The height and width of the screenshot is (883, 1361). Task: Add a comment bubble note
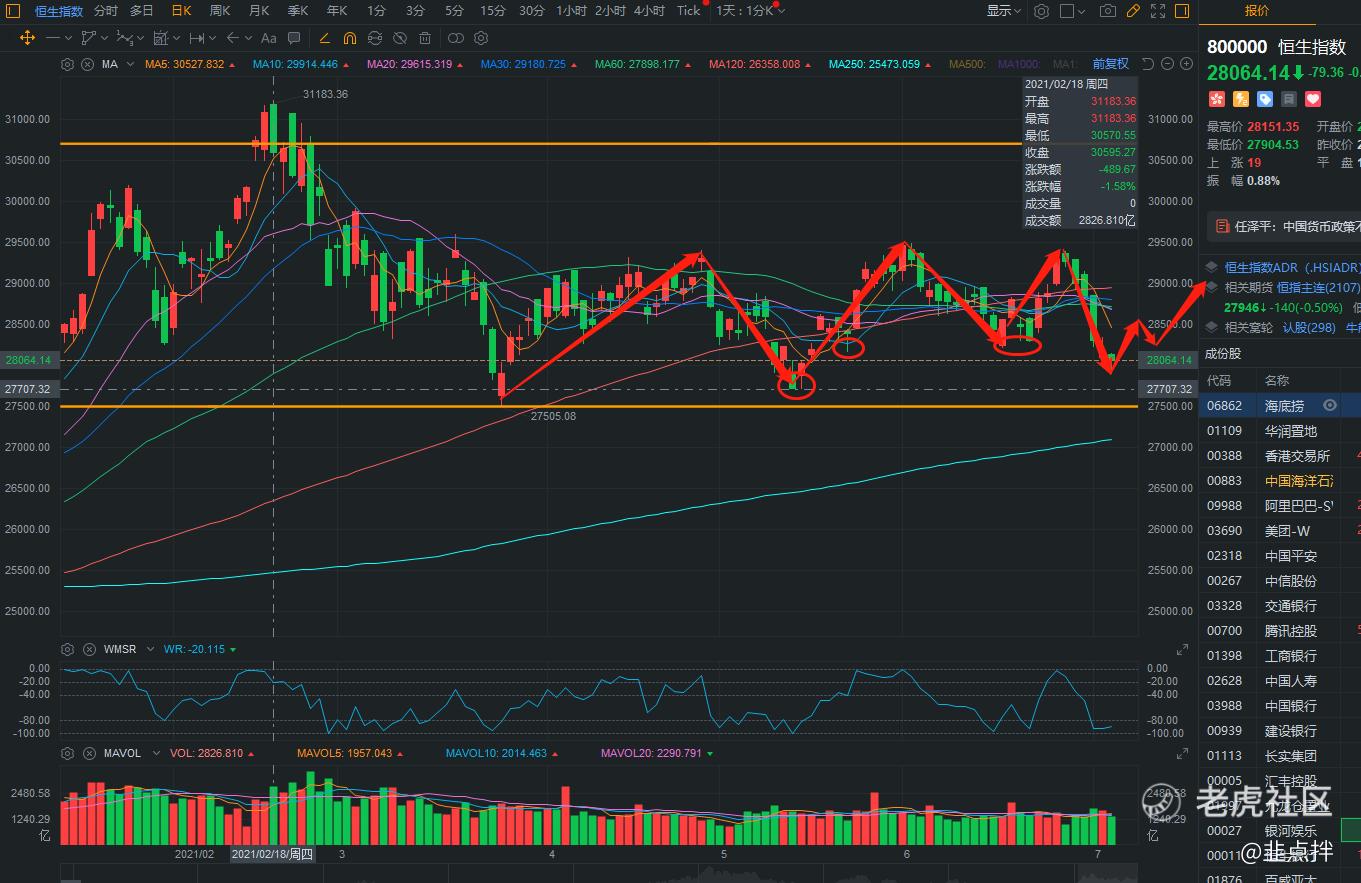point(294,38)
